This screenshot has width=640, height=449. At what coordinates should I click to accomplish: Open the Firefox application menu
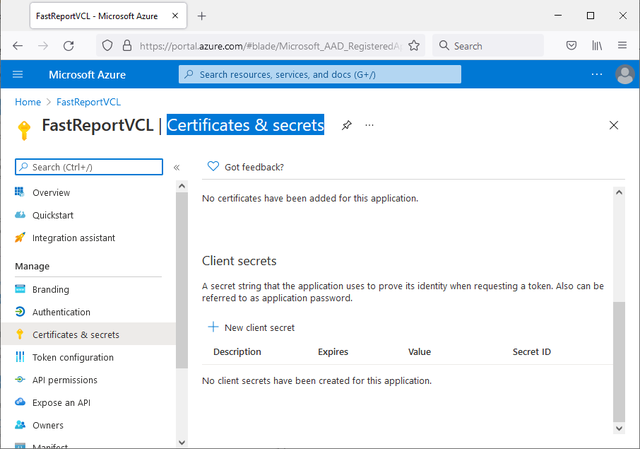[x=622, y=45]
